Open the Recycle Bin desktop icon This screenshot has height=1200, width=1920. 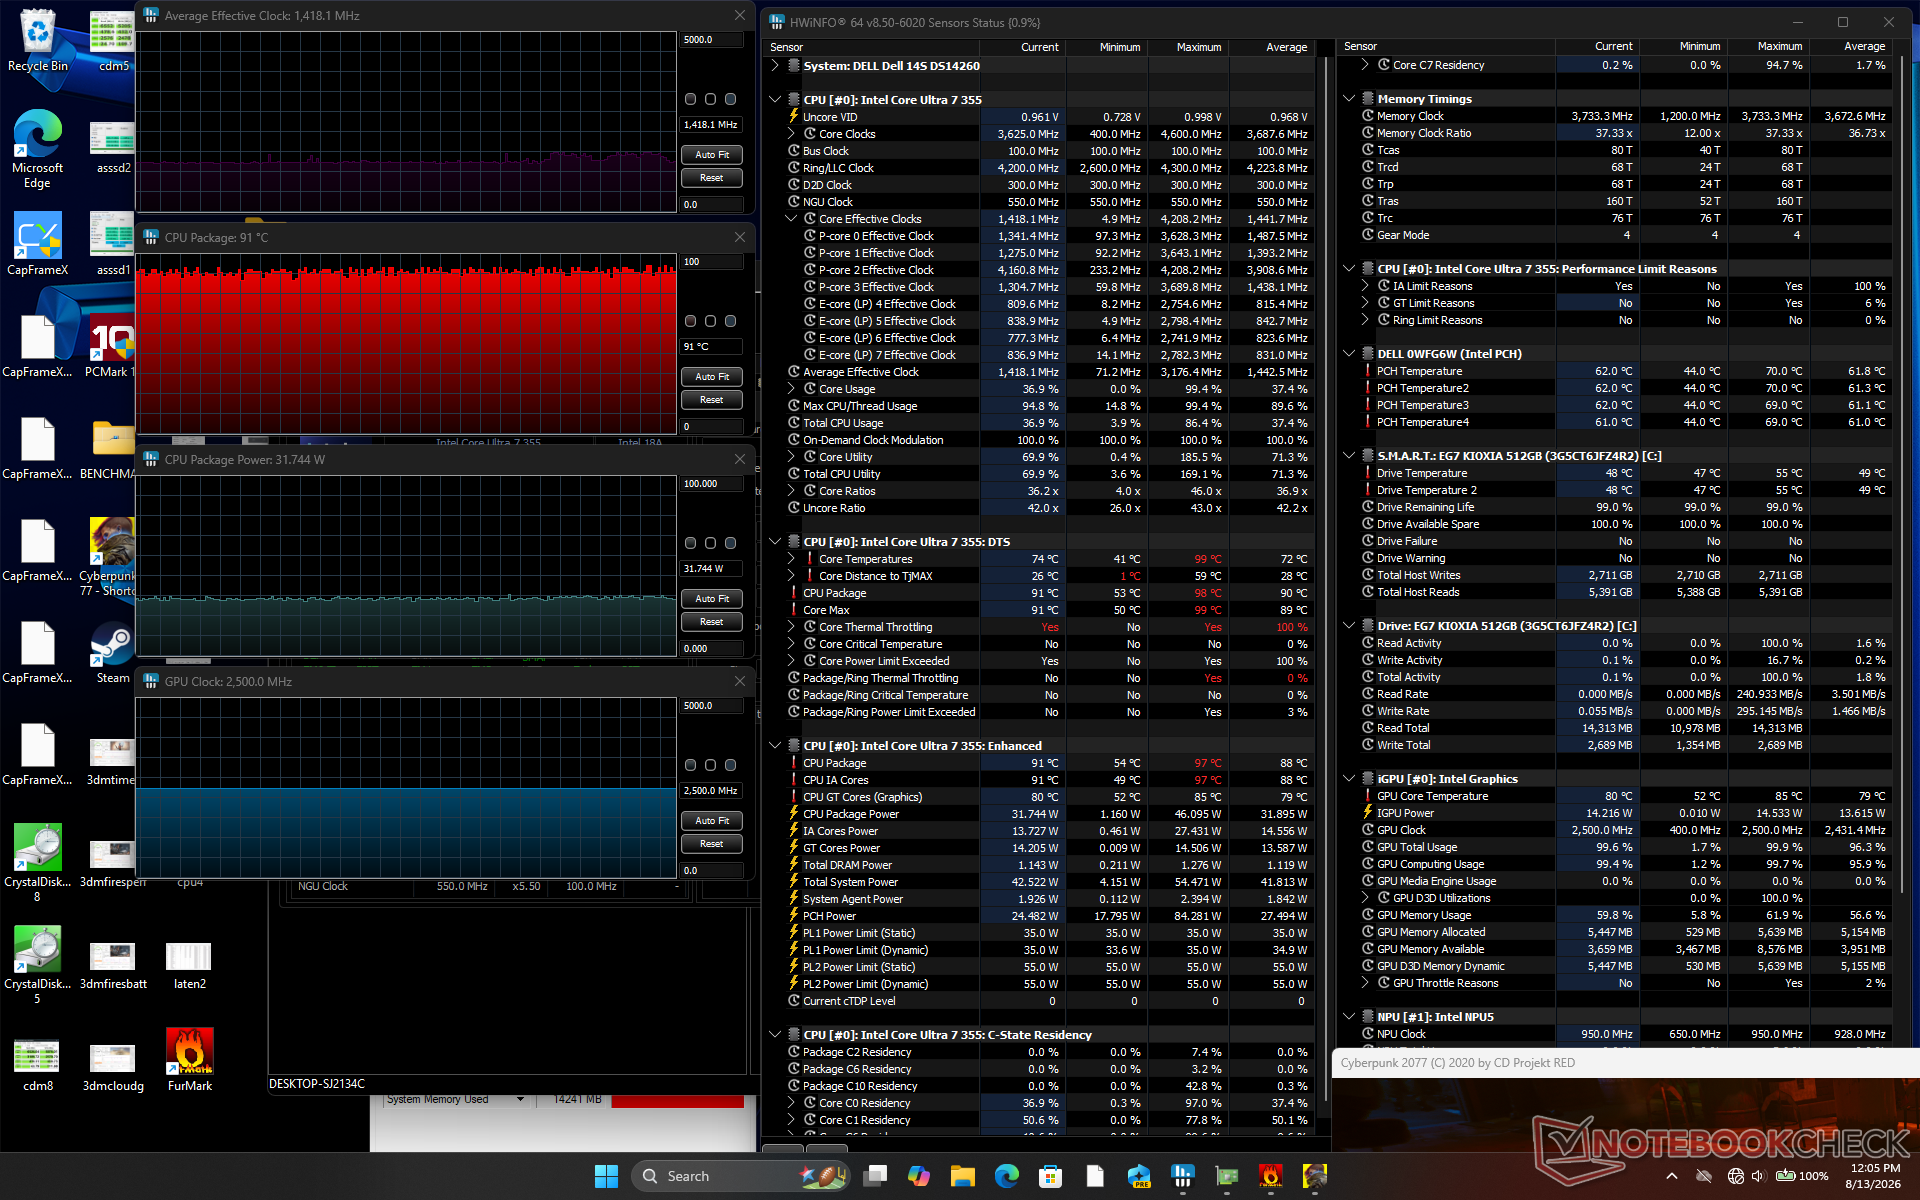(x=38, y=40)
